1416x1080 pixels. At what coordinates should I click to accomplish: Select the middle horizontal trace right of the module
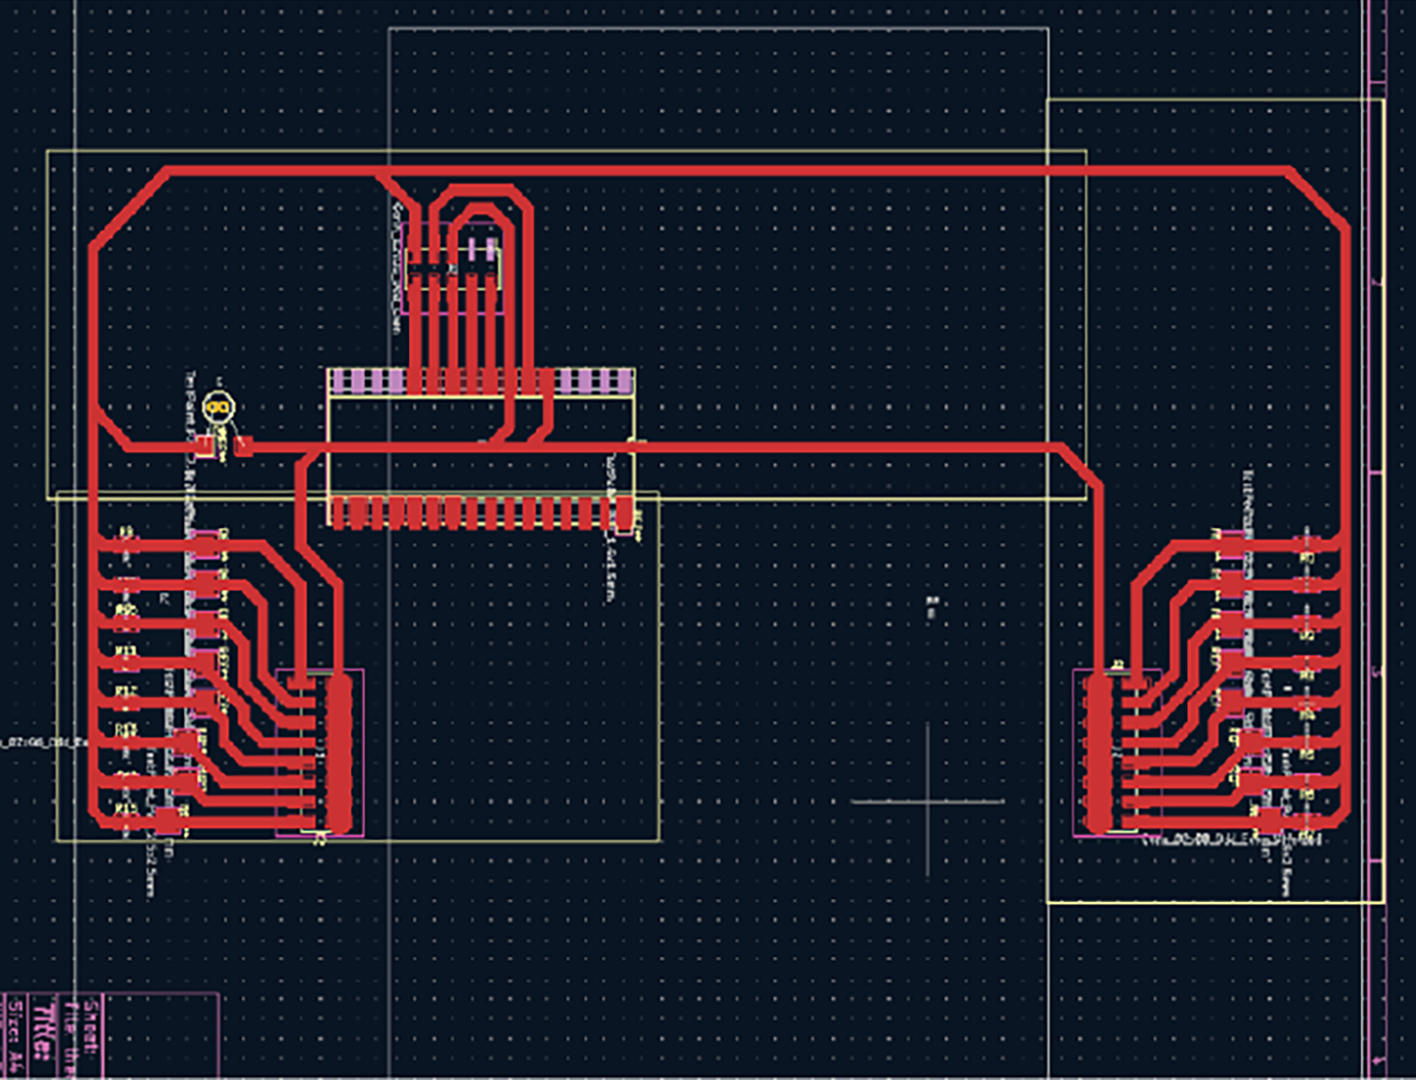tap(850, 447)
